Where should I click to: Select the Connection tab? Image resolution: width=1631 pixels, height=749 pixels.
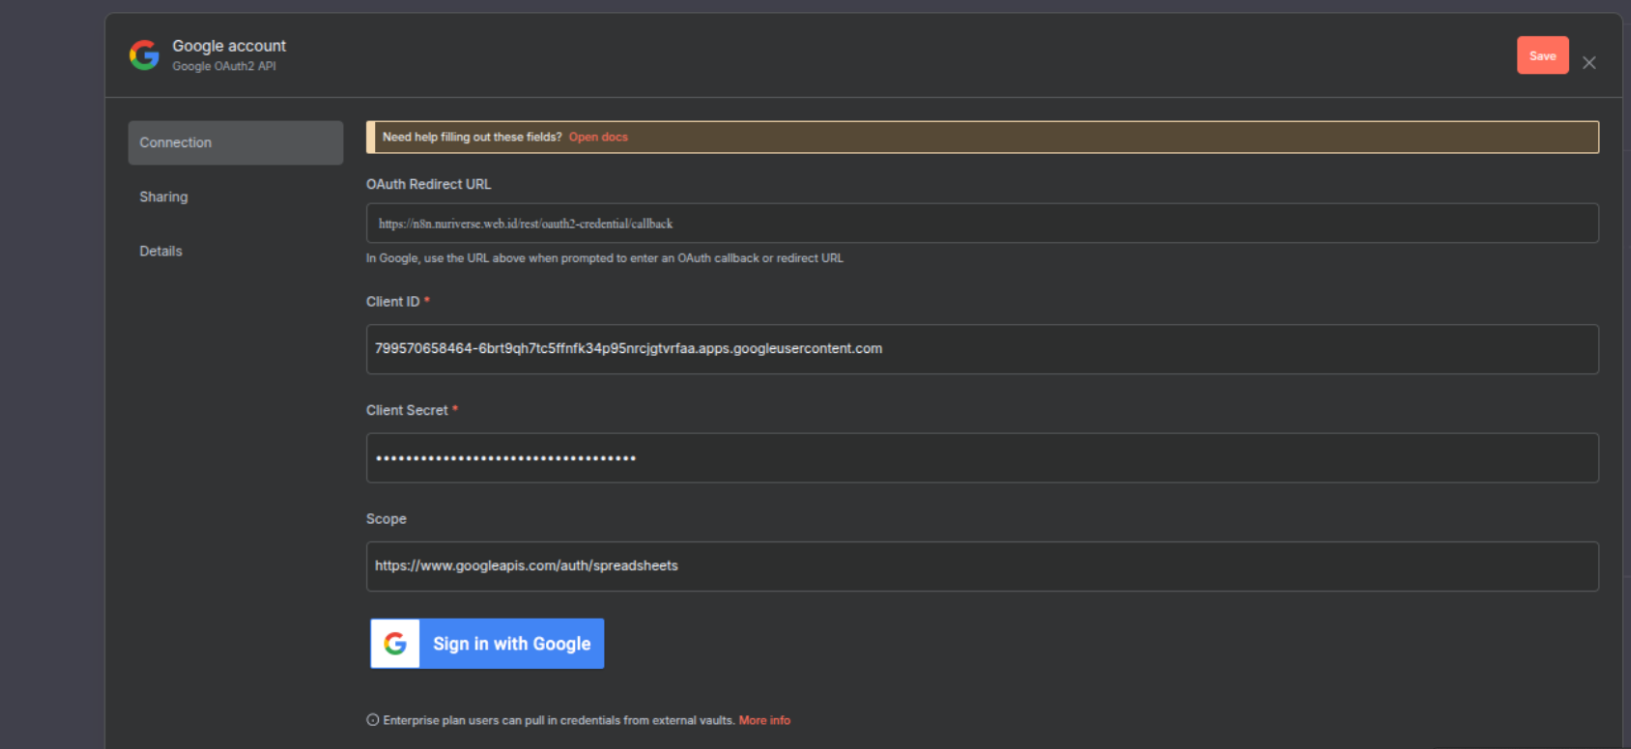(x=235, y=143)
